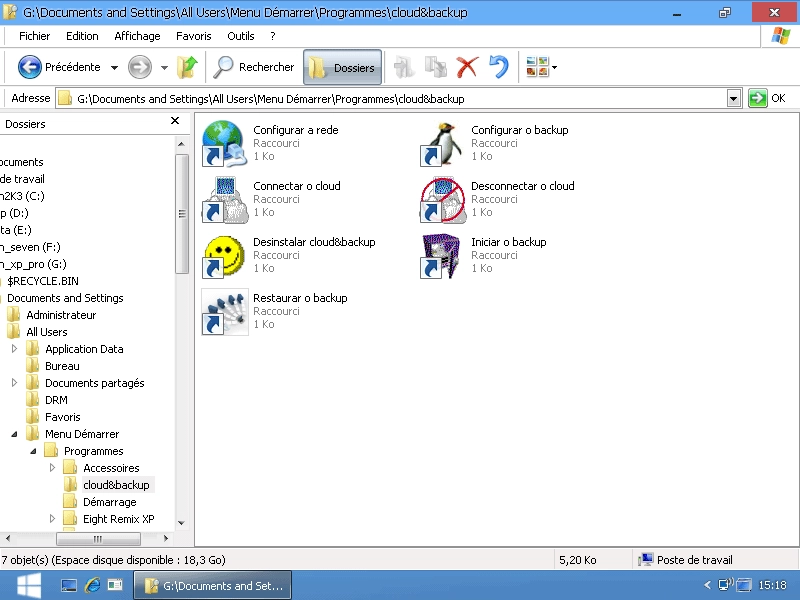This screenshot has height=600, width=800.
Task: Toggle the Dossiers folder pane button
Action: [342, 67]
